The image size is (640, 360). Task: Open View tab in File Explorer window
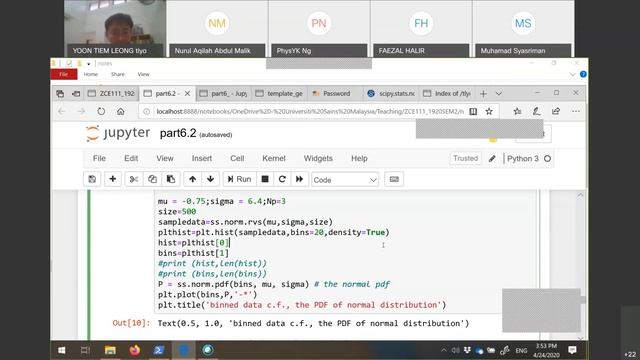[x=143, y=74]
